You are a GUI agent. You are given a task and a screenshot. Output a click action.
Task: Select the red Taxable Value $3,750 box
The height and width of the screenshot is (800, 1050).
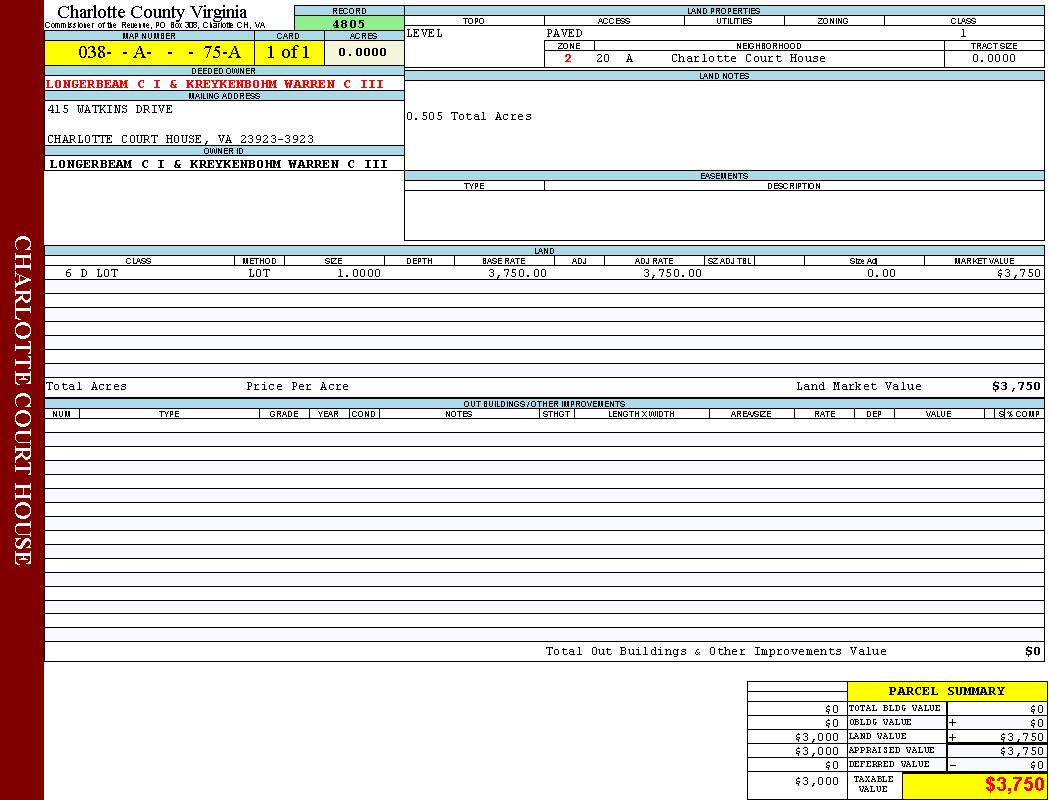974,785
